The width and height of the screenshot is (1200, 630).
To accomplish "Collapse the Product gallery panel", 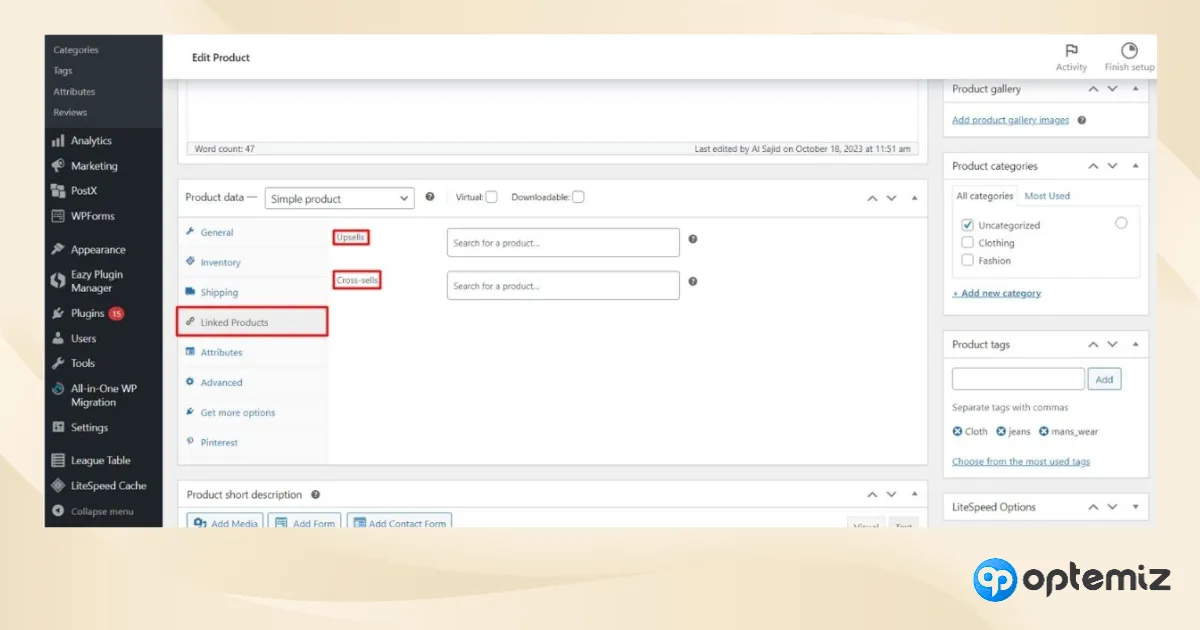I will point(1135,89).
